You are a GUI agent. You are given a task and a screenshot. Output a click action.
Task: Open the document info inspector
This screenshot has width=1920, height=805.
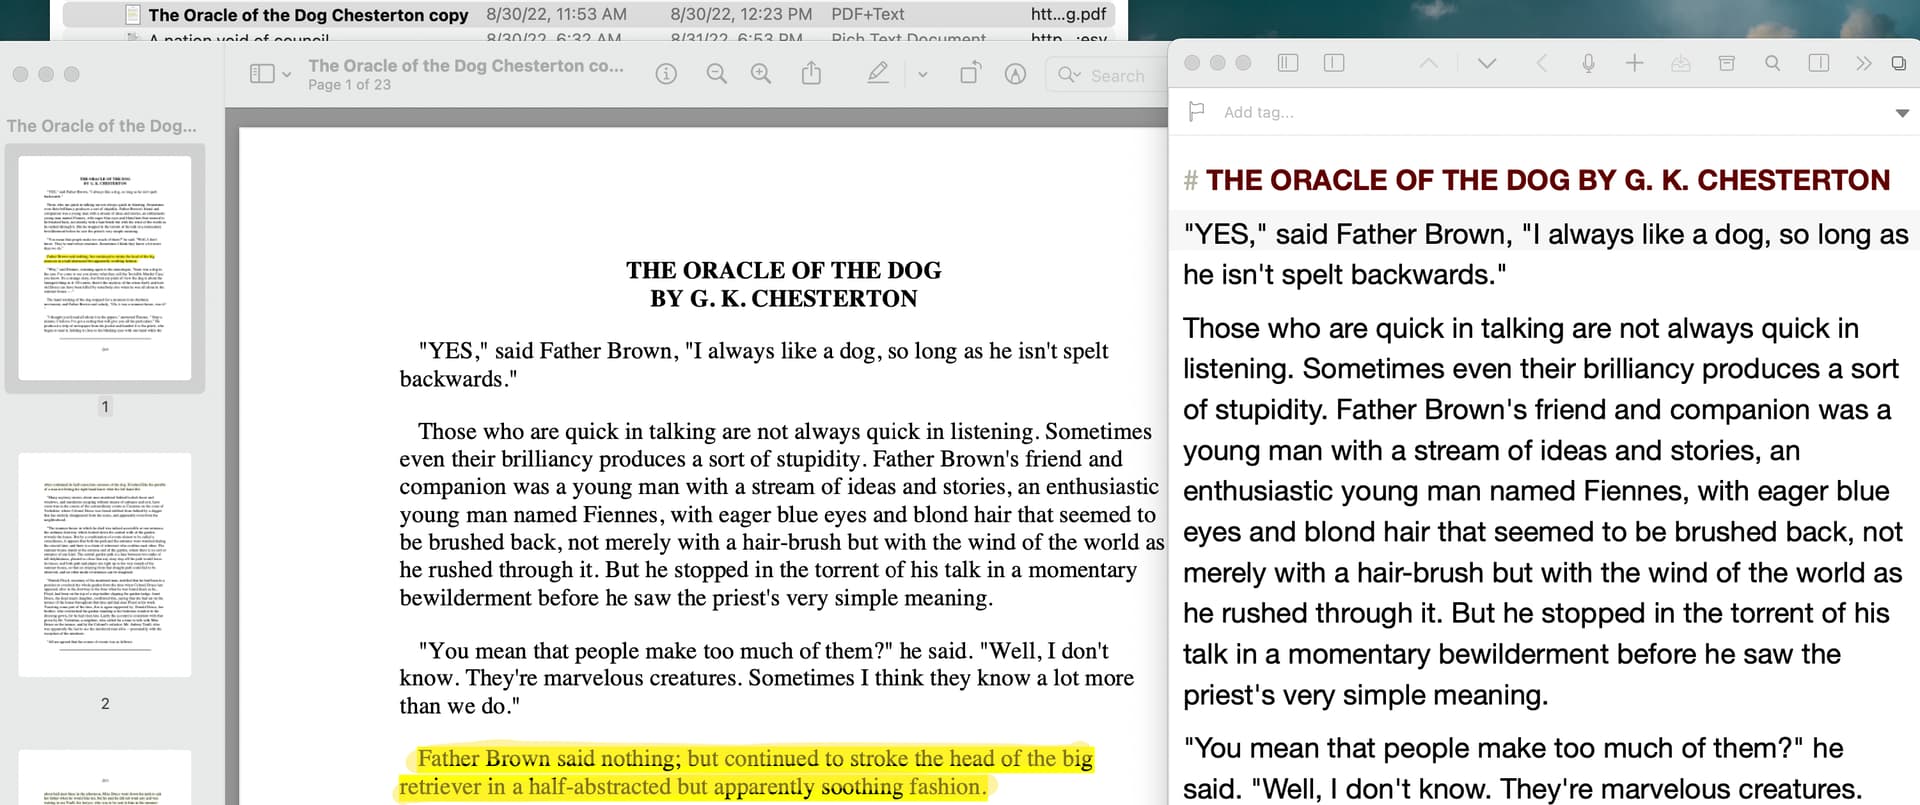pyautogui.click(x=666, y=74)
